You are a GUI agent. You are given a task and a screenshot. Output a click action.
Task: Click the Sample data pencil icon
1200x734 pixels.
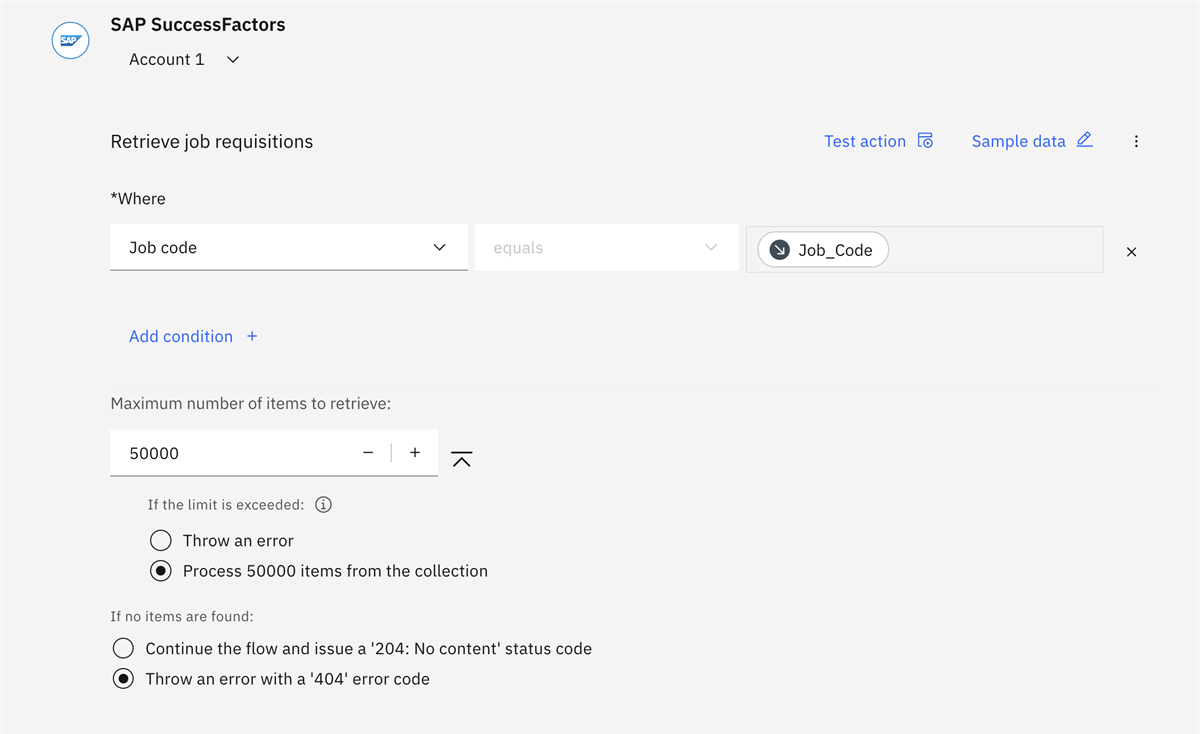point(1084,140)
